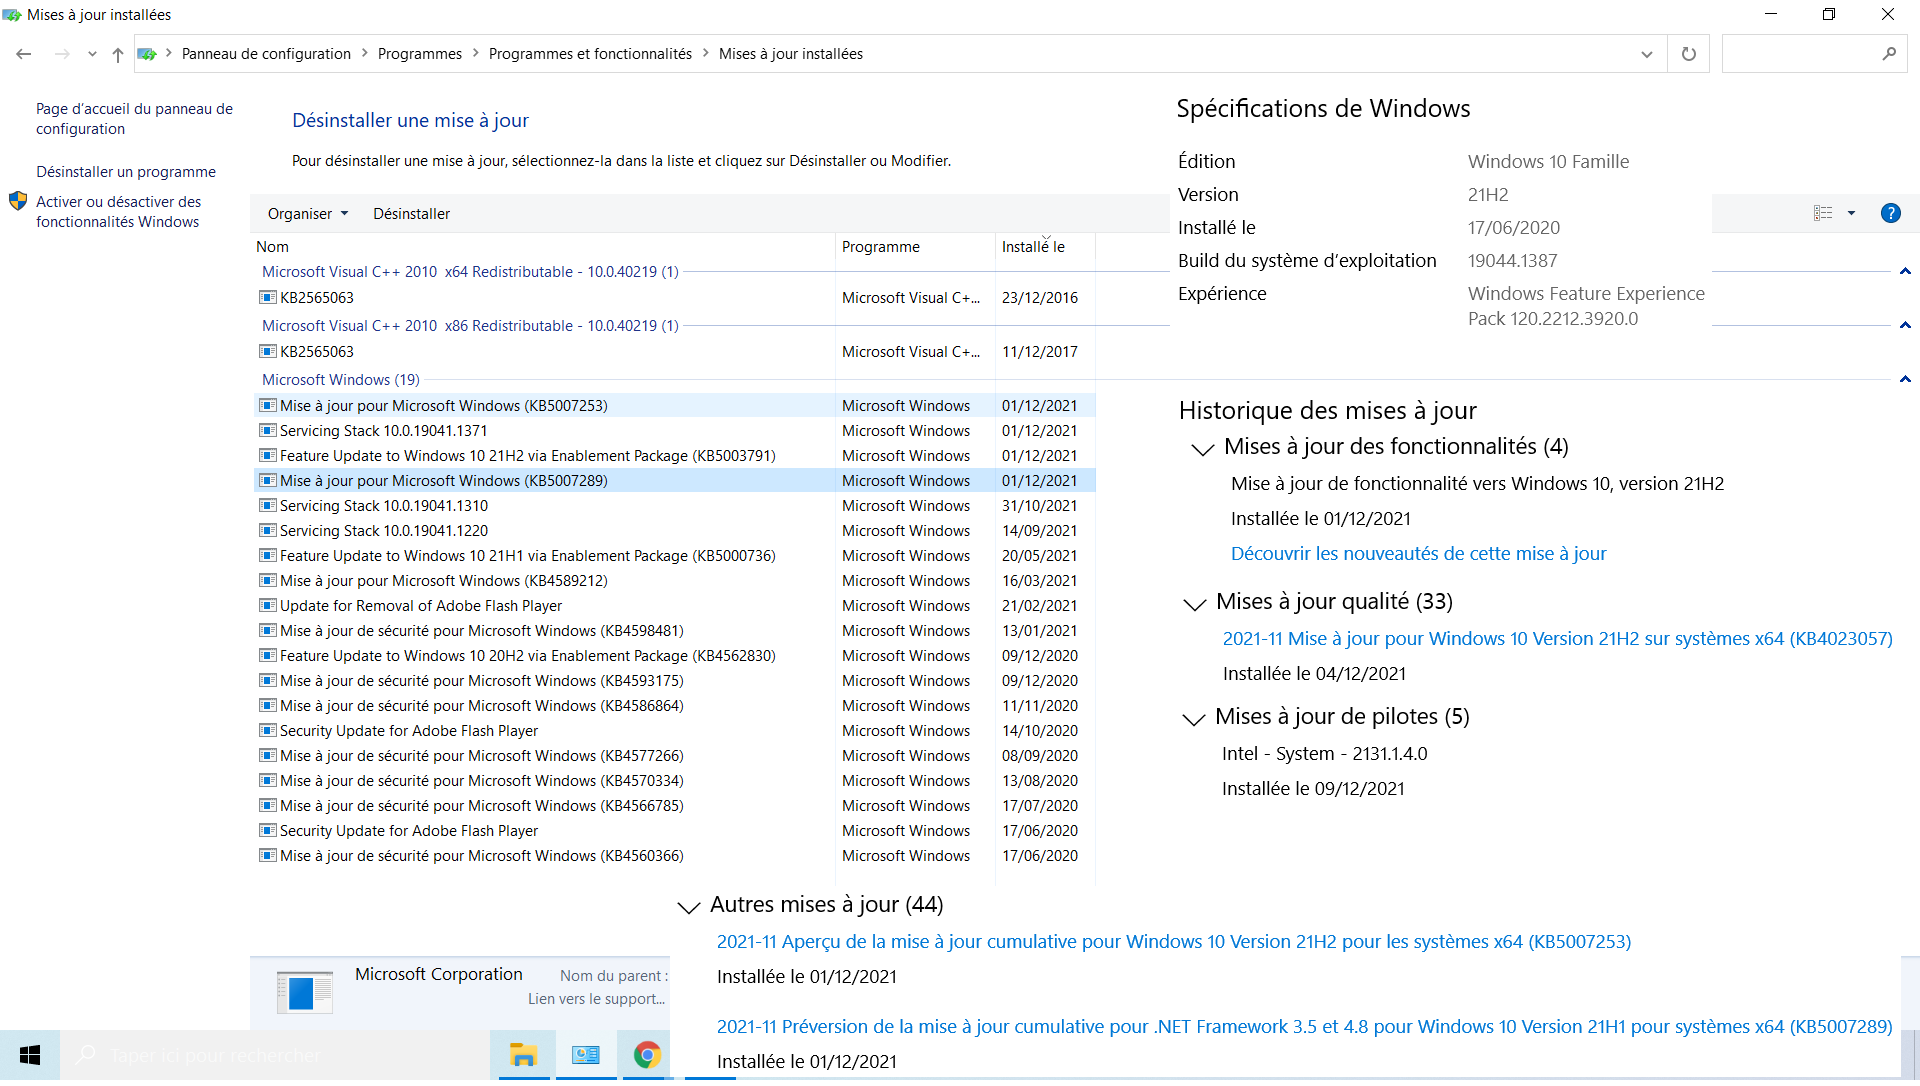Click the icon of update KB4589212

[268, 581]
